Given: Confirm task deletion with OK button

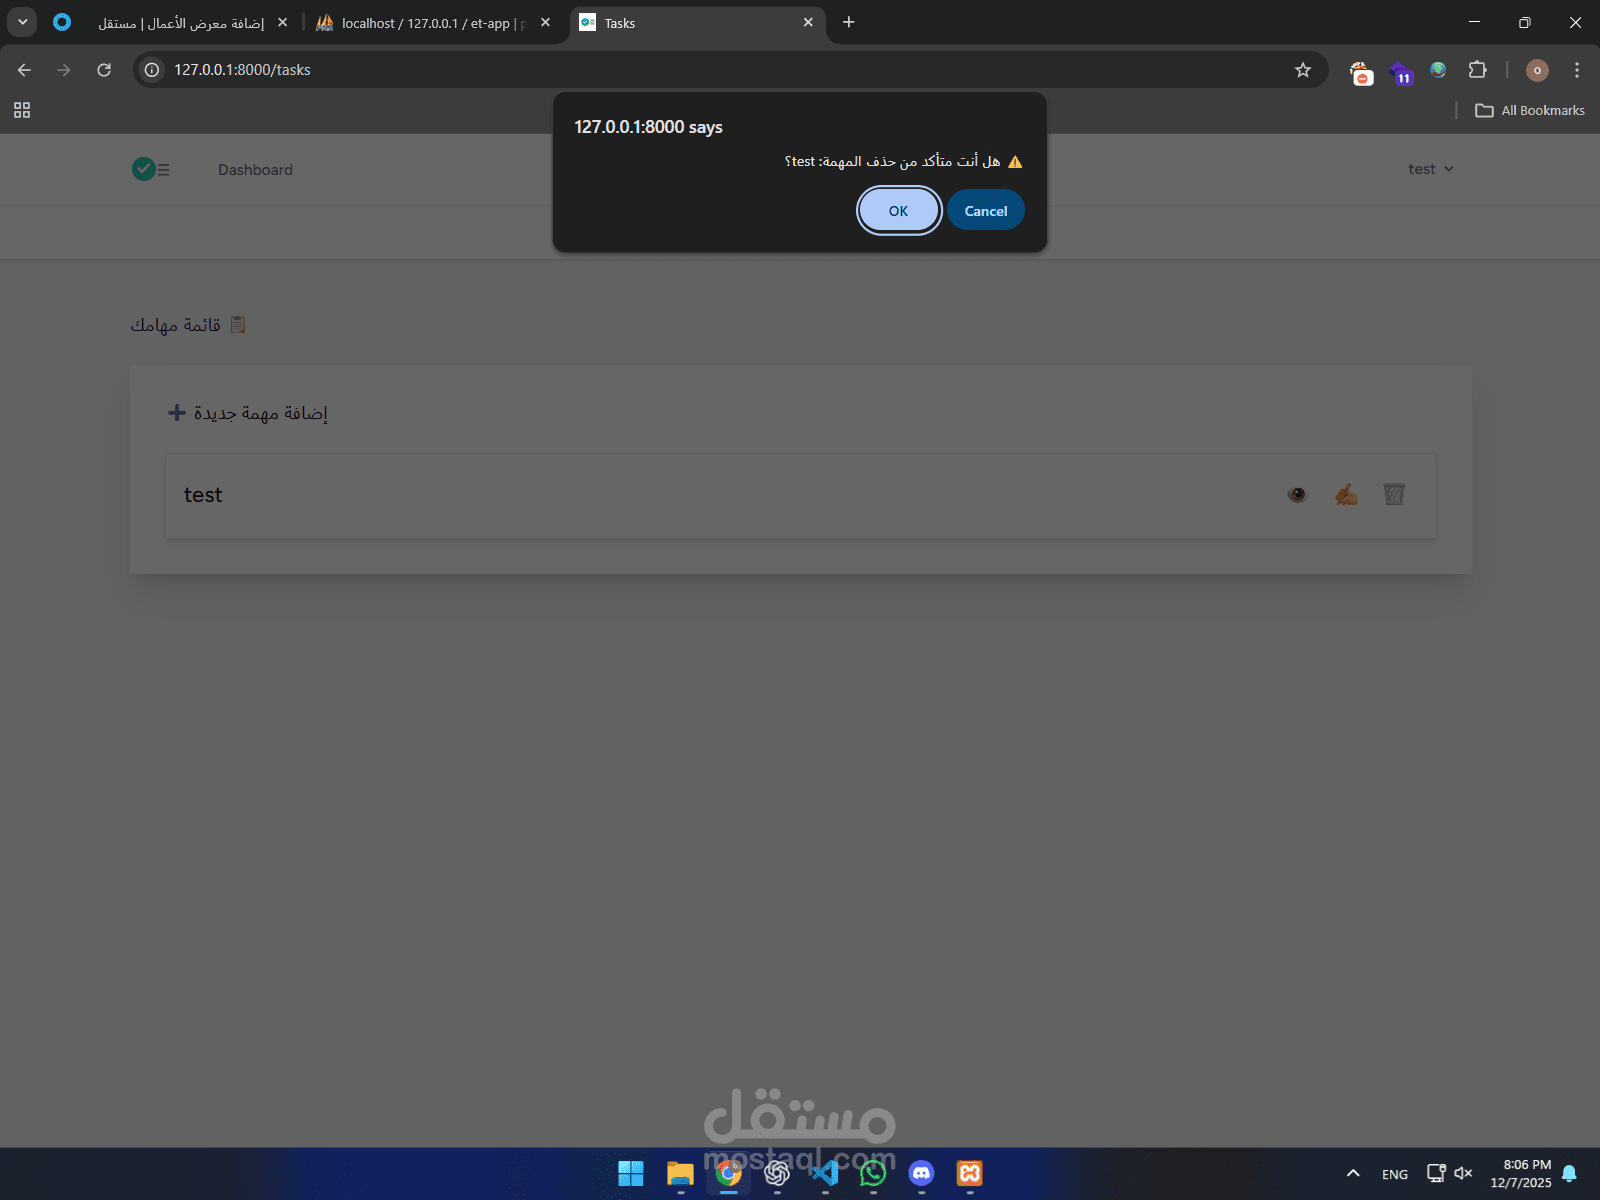Looking at the screenshot, I should 898,211.
